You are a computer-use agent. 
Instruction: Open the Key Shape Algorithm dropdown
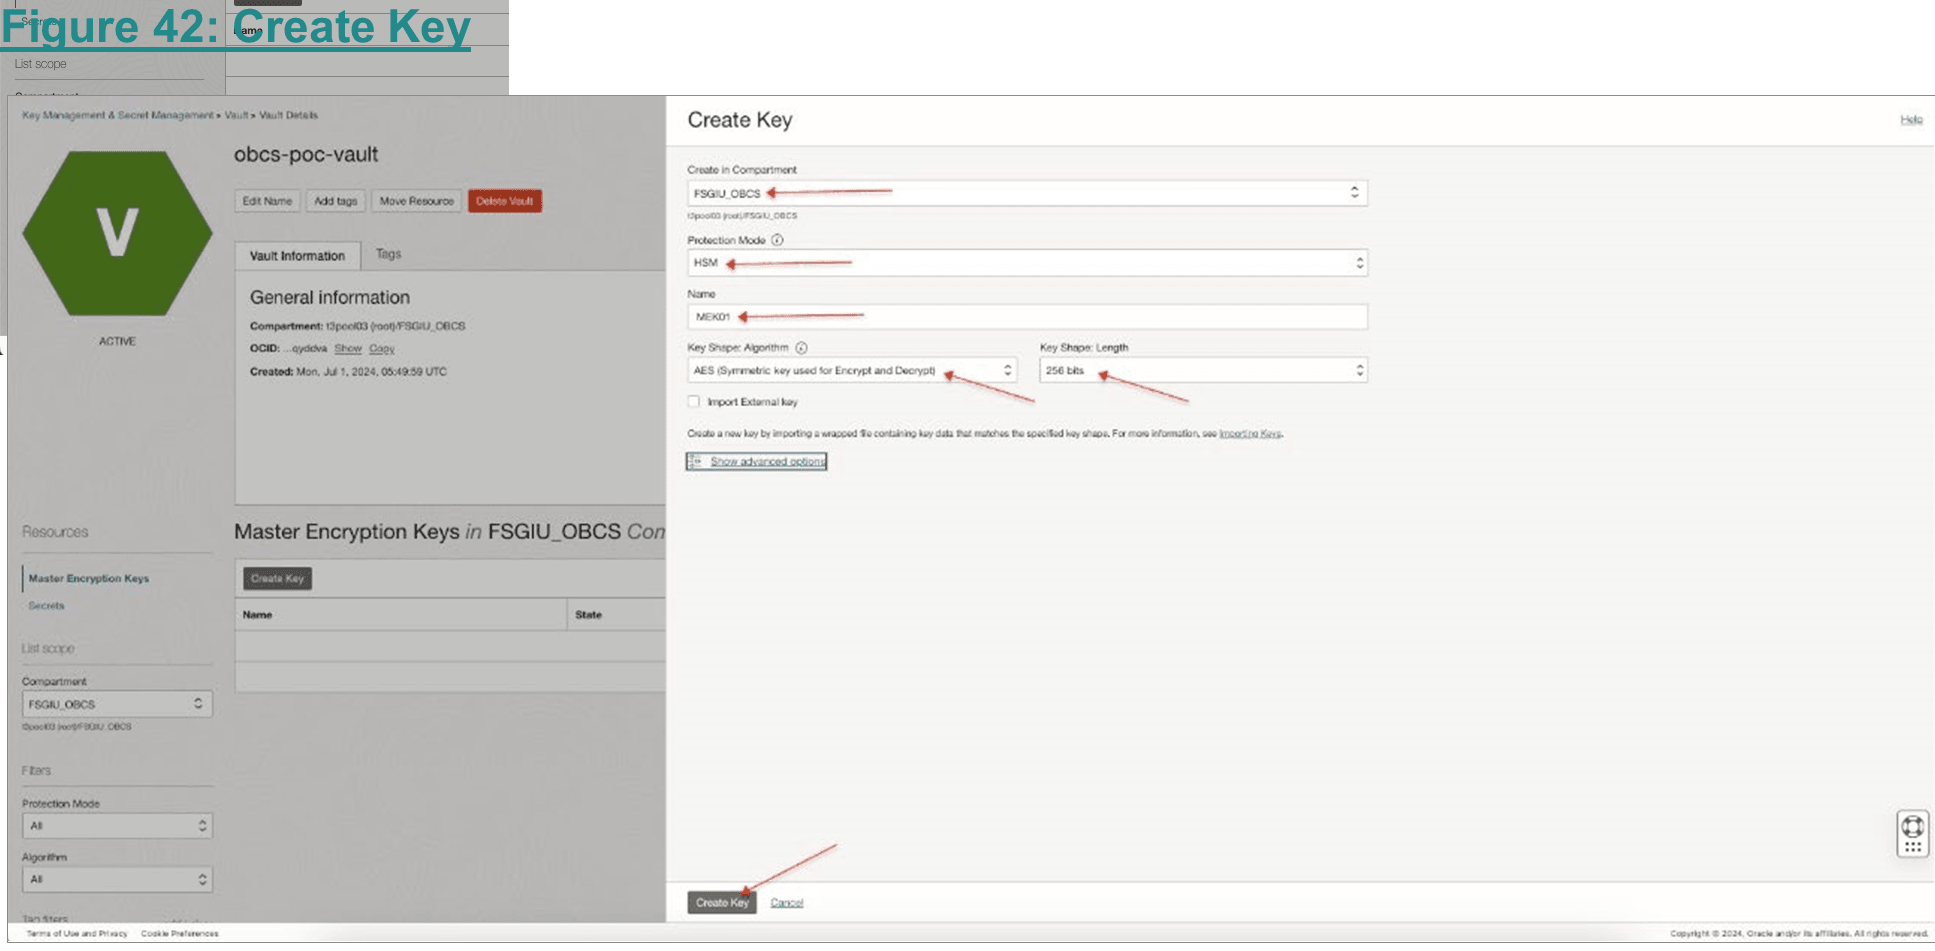click(852, 370)
